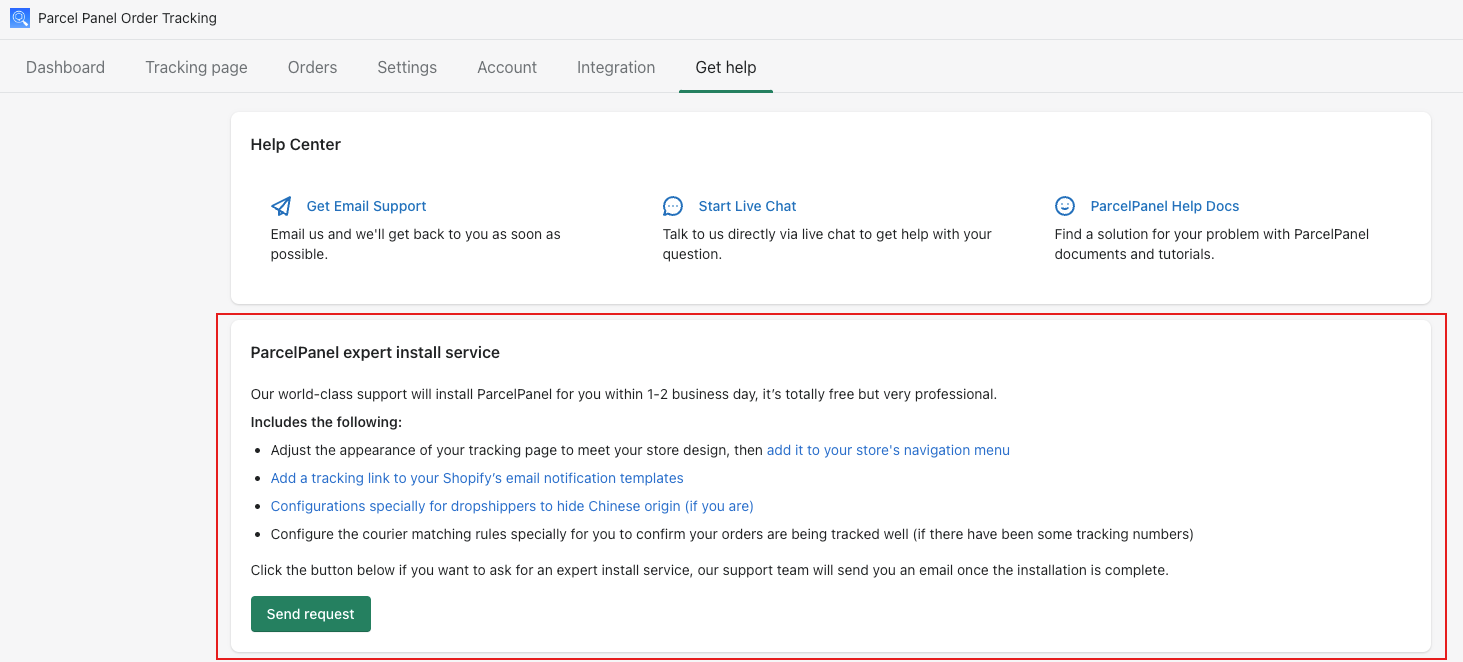Click the green Send request button

(311, 614)
